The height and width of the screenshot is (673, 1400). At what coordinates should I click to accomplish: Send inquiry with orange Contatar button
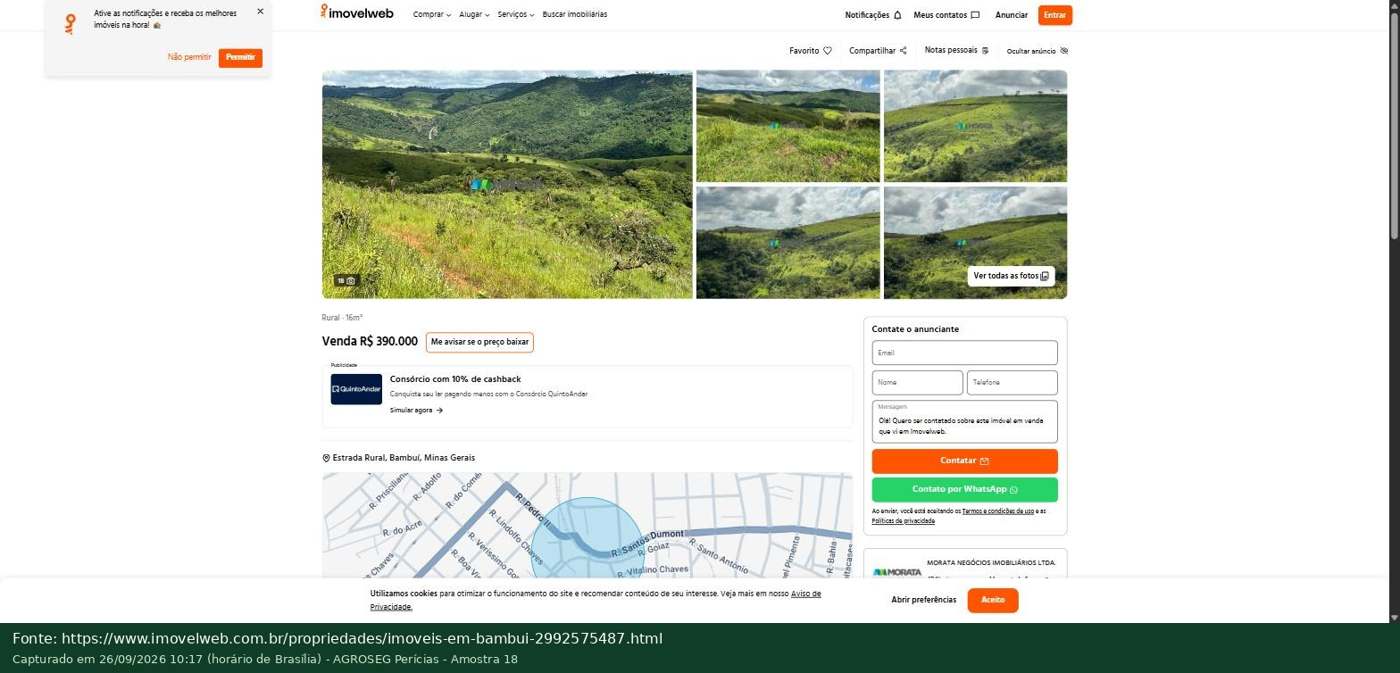965,461
